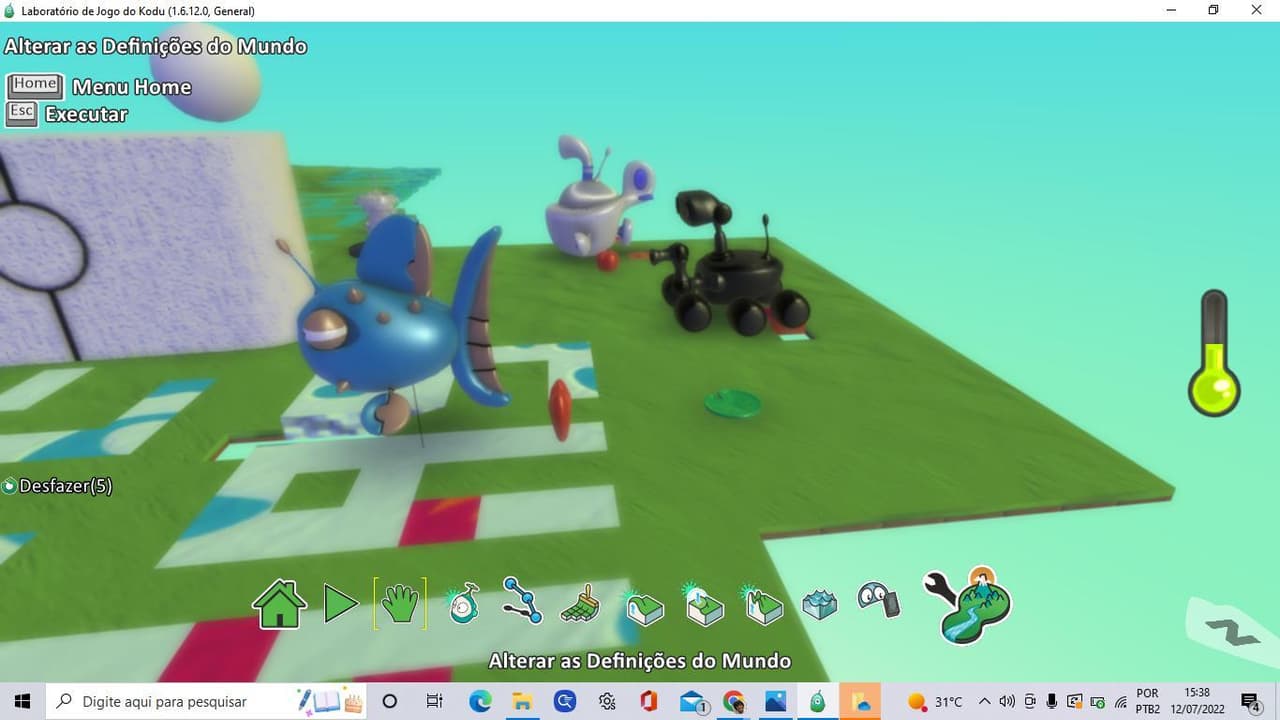The width and height of the screenshot is (1280, 720).
Task: Select the Spiky/Hilly terrain tool
Action: [x=764, y=604]
